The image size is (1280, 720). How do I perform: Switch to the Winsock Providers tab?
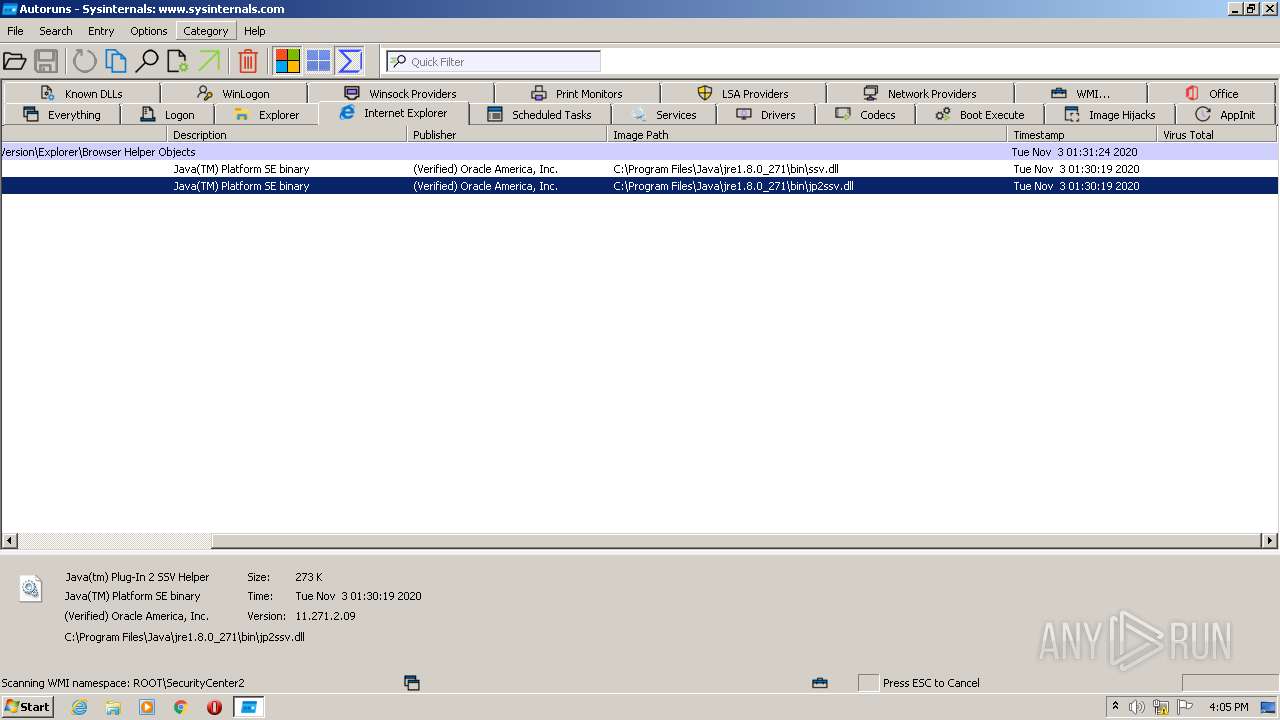401,93
